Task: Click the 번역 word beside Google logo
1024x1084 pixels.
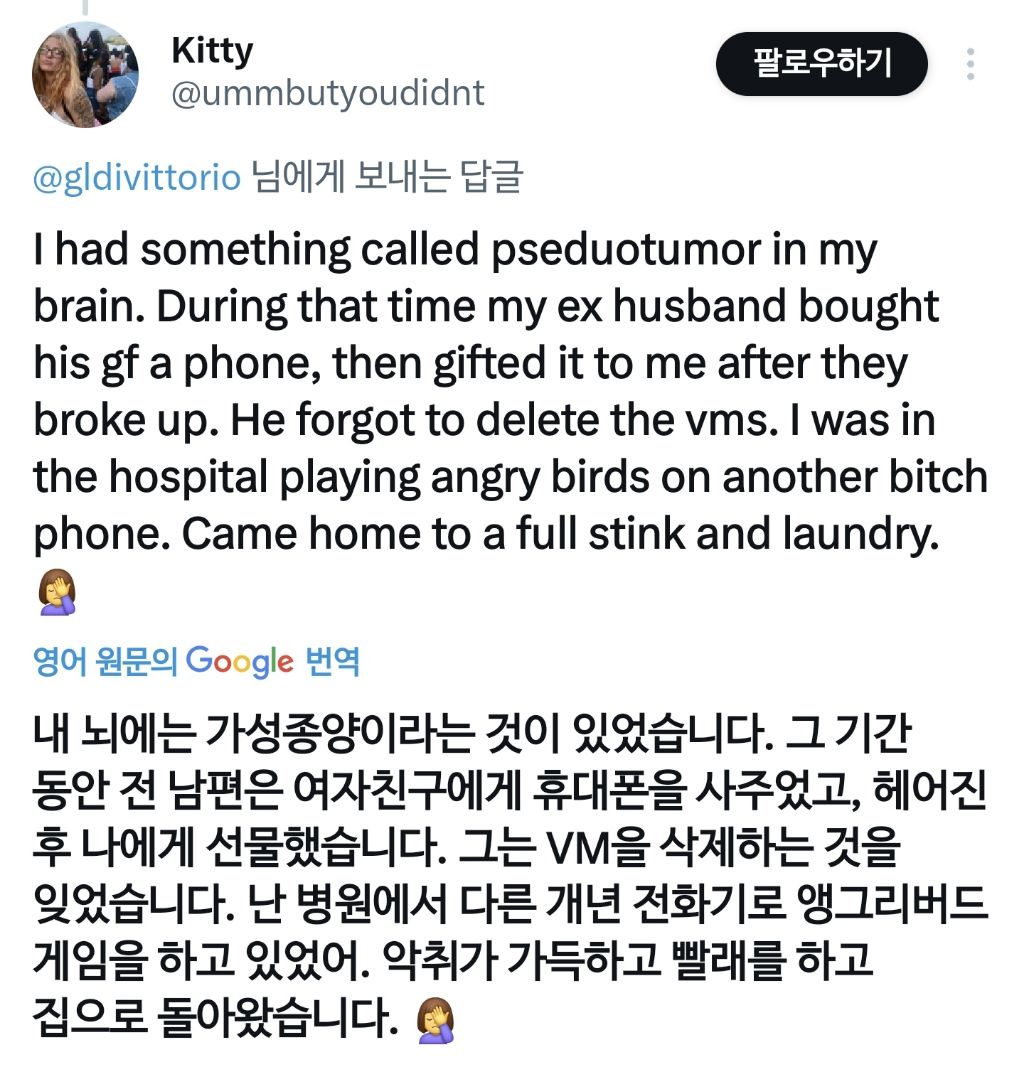Action: point(332,661)
